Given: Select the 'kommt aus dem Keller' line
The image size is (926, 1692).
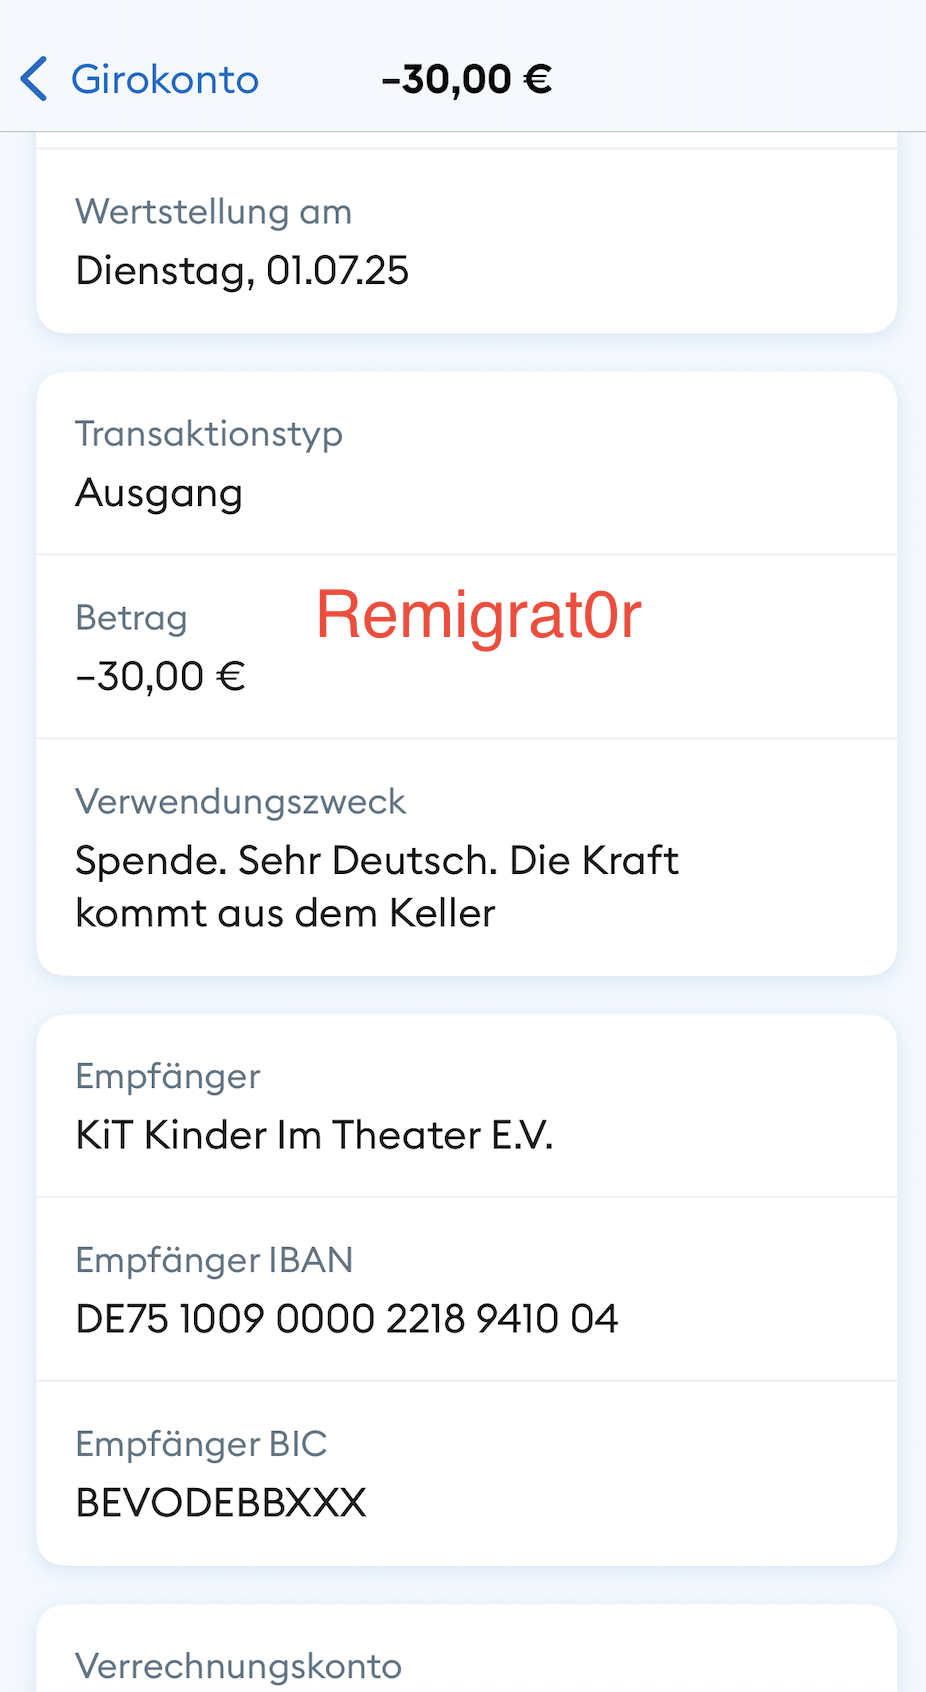Looking at the screenshot, I should coord(285,914).
